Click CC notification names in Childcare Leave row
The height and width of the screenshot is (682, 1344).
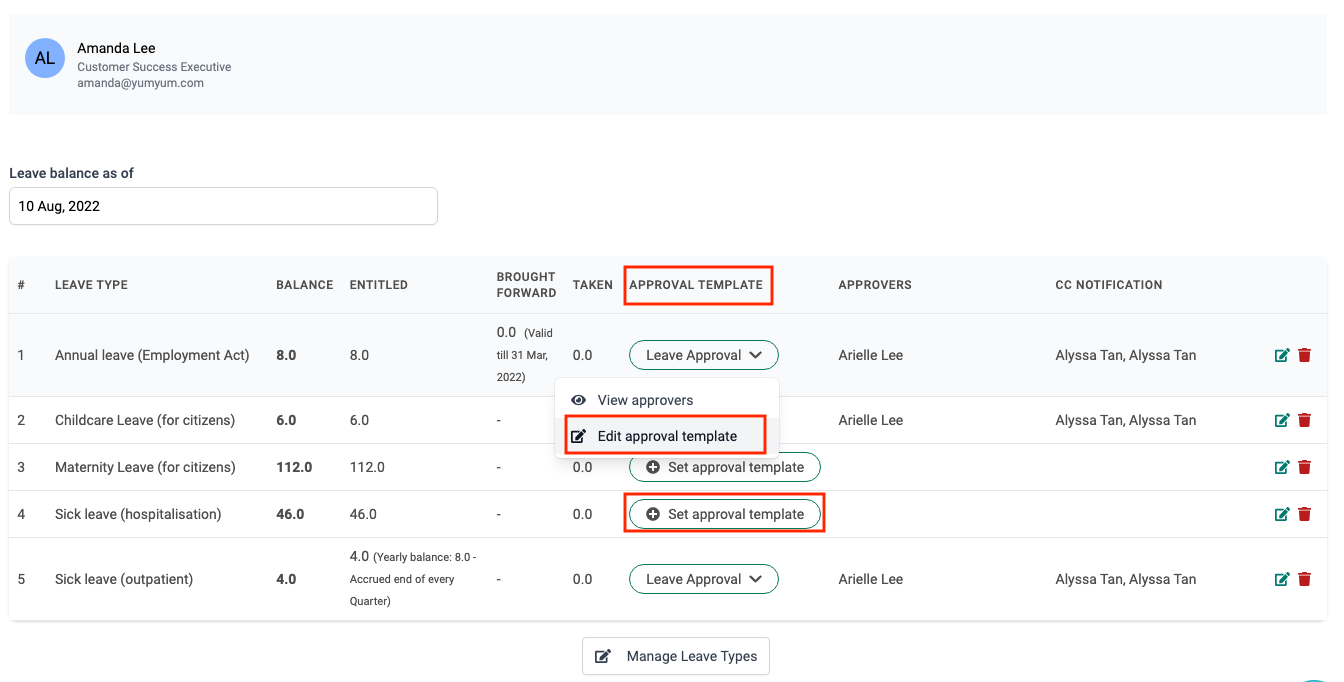1126,420
